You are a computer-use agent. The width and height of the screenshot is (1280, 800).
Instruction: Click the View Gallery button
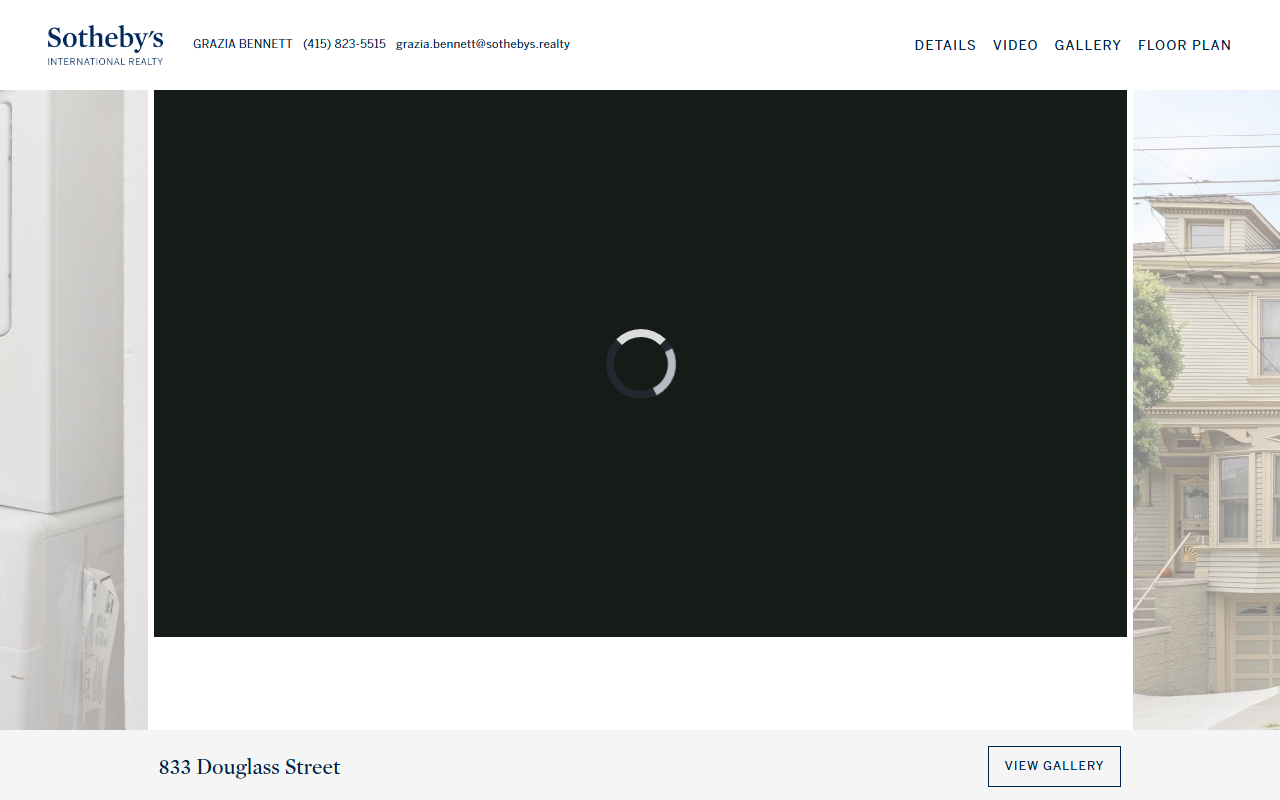[1054, 766]
